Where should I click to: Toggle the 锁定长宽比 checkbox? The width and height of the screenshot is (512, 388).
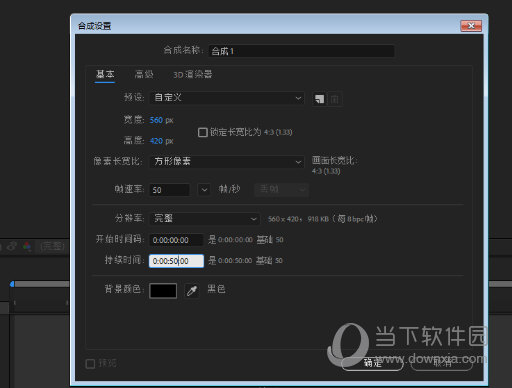point(203,132)
